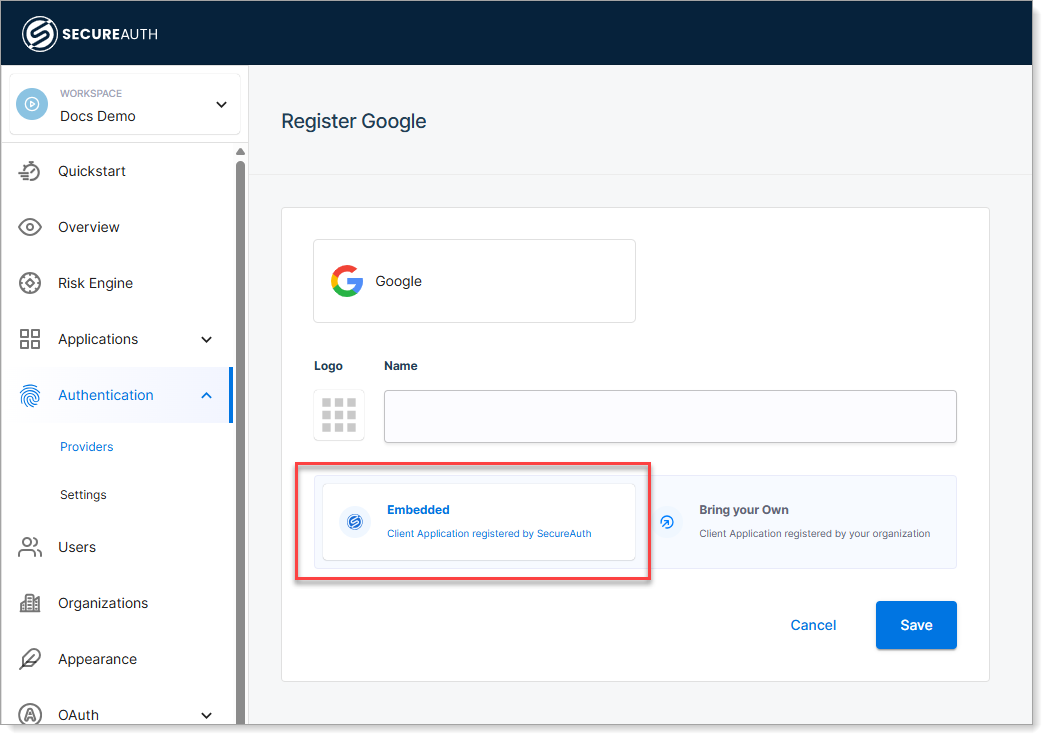1048x740 pixels.
Task: Click the WORKSPACE label text
Action: coord(91,94)
